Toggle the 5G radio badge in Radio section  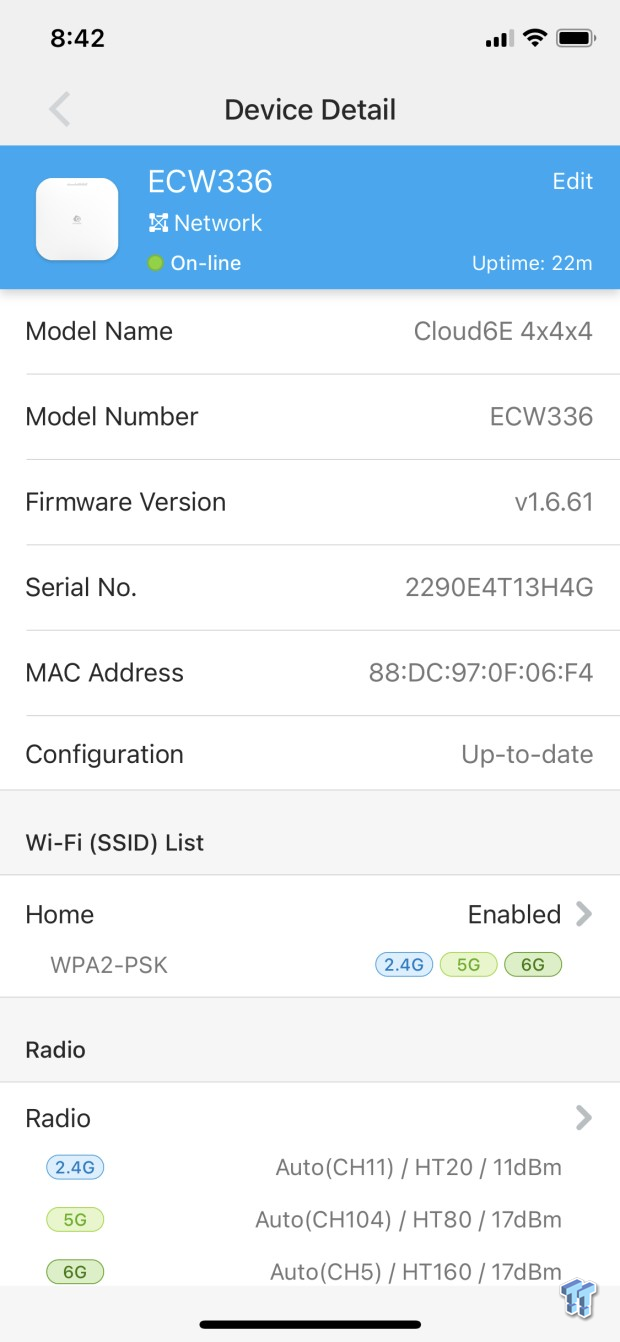coord(74,1219)
